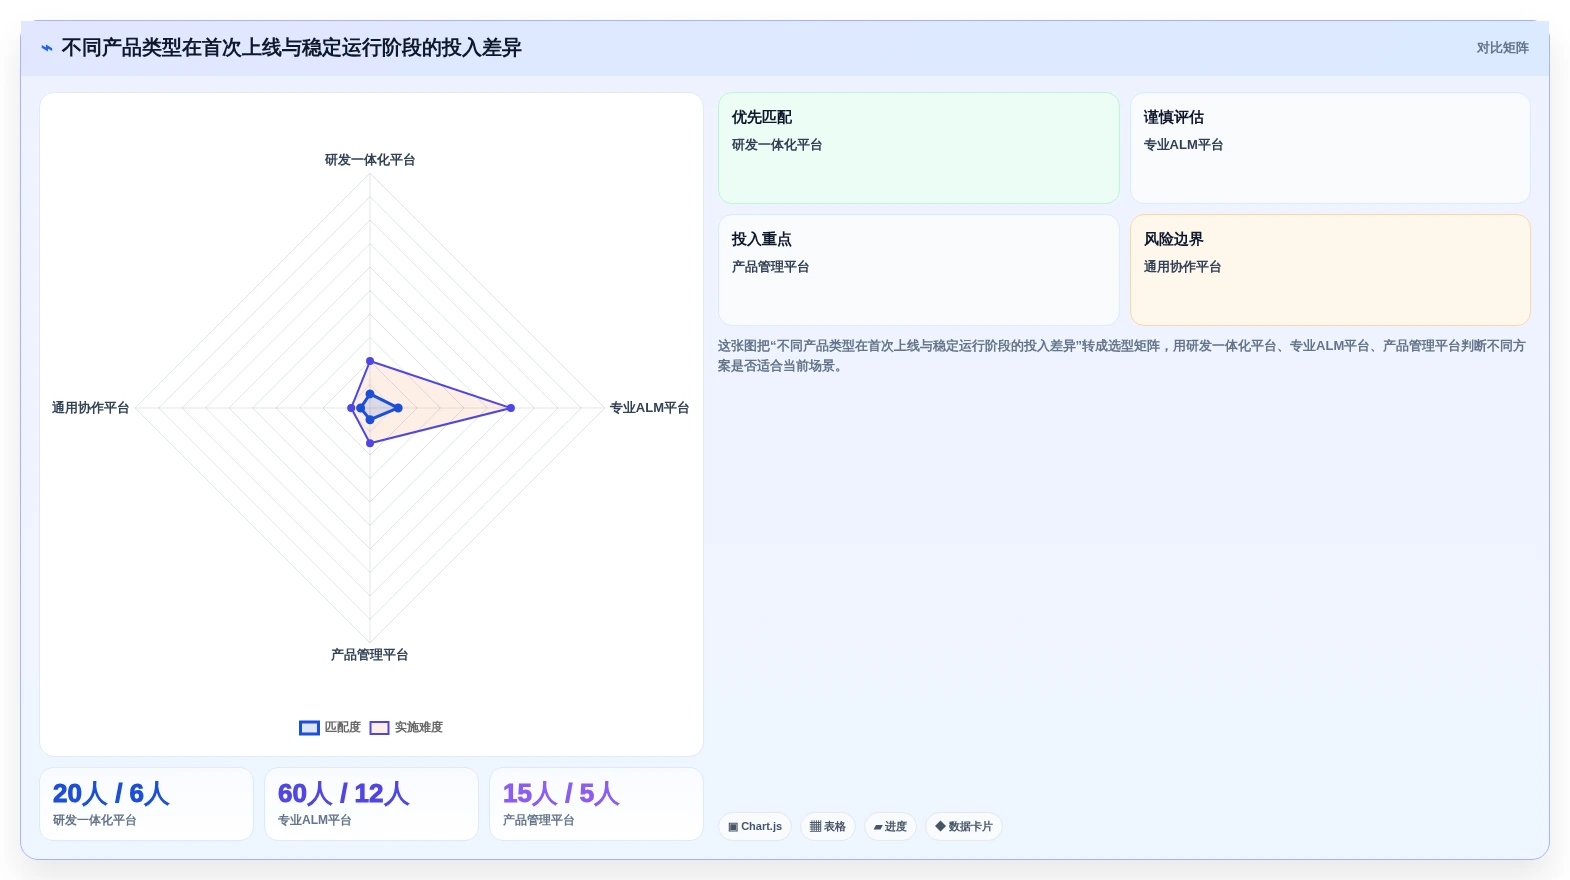This screenshot has width=1570, height=880.
Task: Click the 通用协作平台 radar axis label
Action: pos(91,408)
